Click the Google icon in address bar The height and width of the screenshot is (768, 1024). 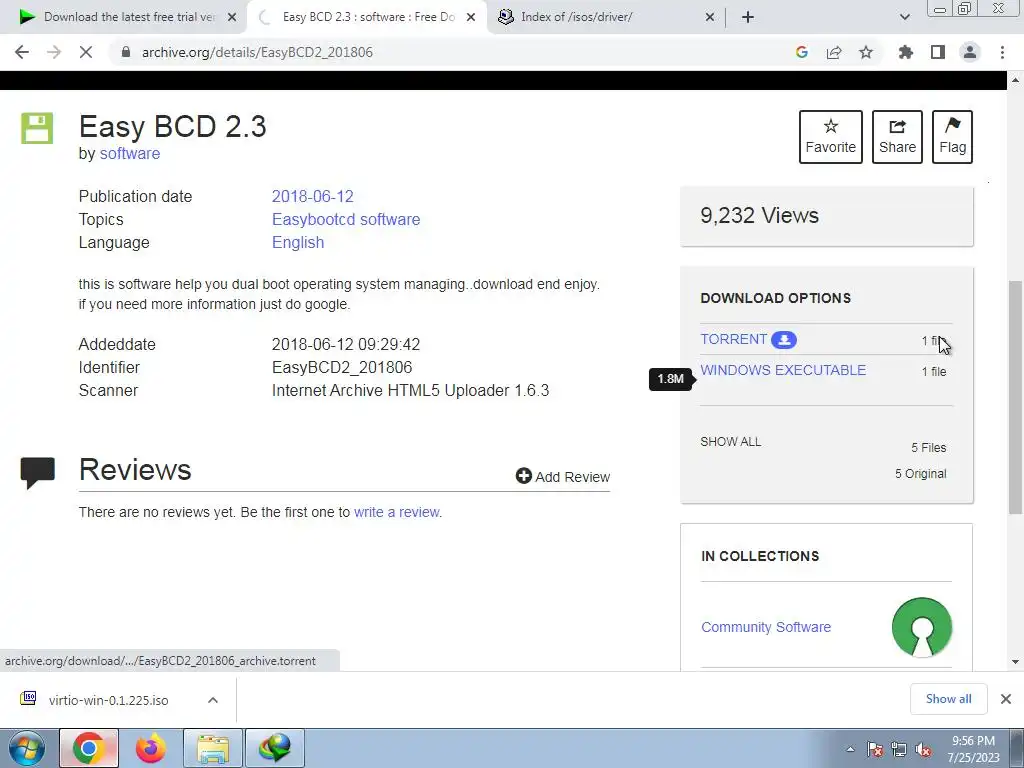click(802, 52)
